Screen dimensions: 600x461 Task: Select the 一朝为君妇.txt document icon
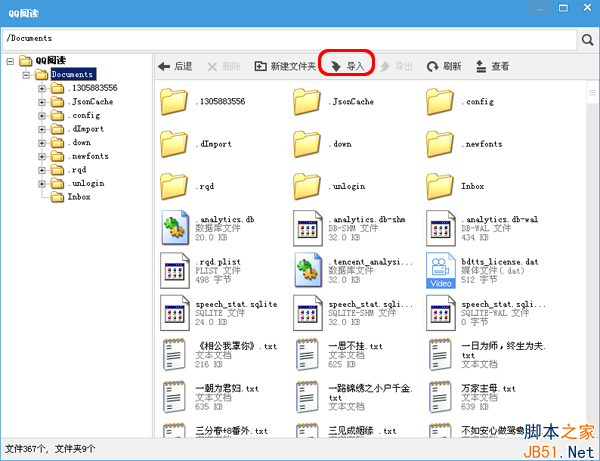(174, 397)
